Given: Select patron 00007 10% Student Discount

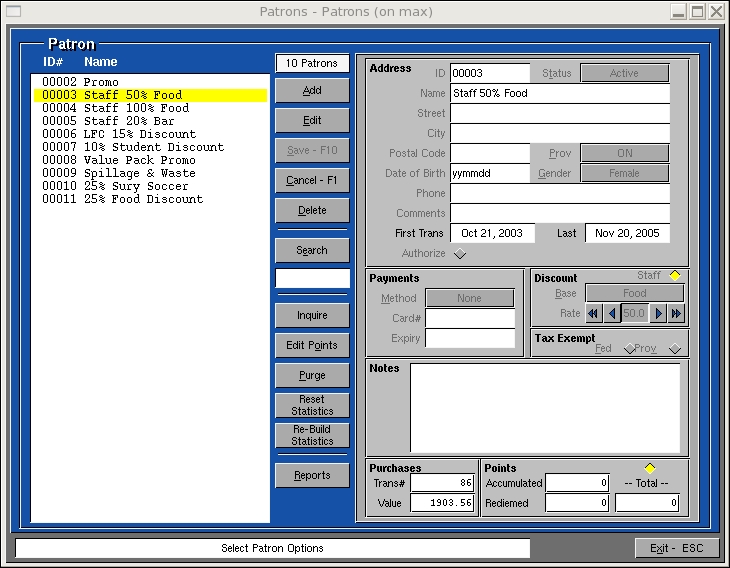Looking at the screenshot, I should 150,147.
